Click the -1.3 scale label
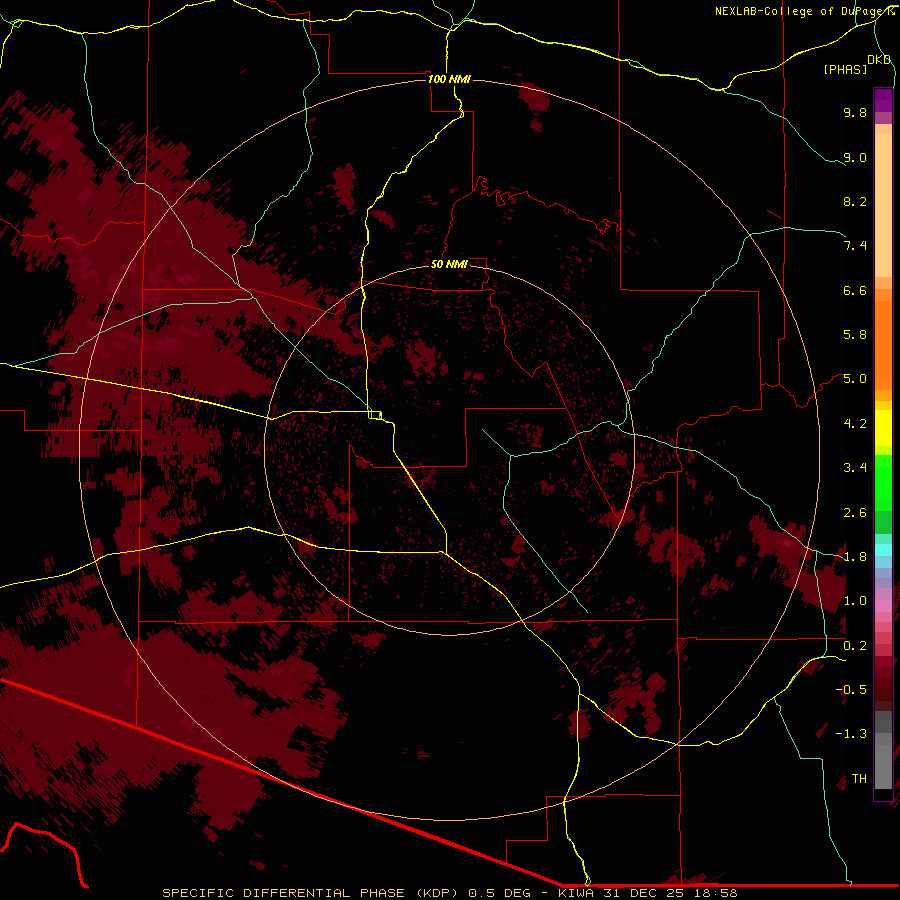Image resolution: width=900 pixels, height=900 pixels. coord(851,734)
